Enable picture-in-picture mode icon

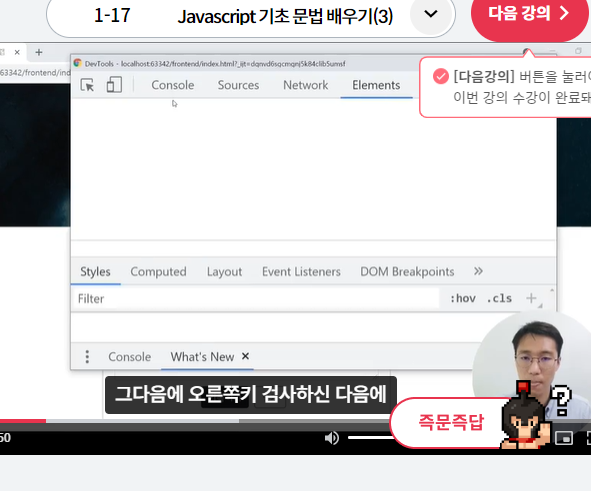click(x=563, y=438)
